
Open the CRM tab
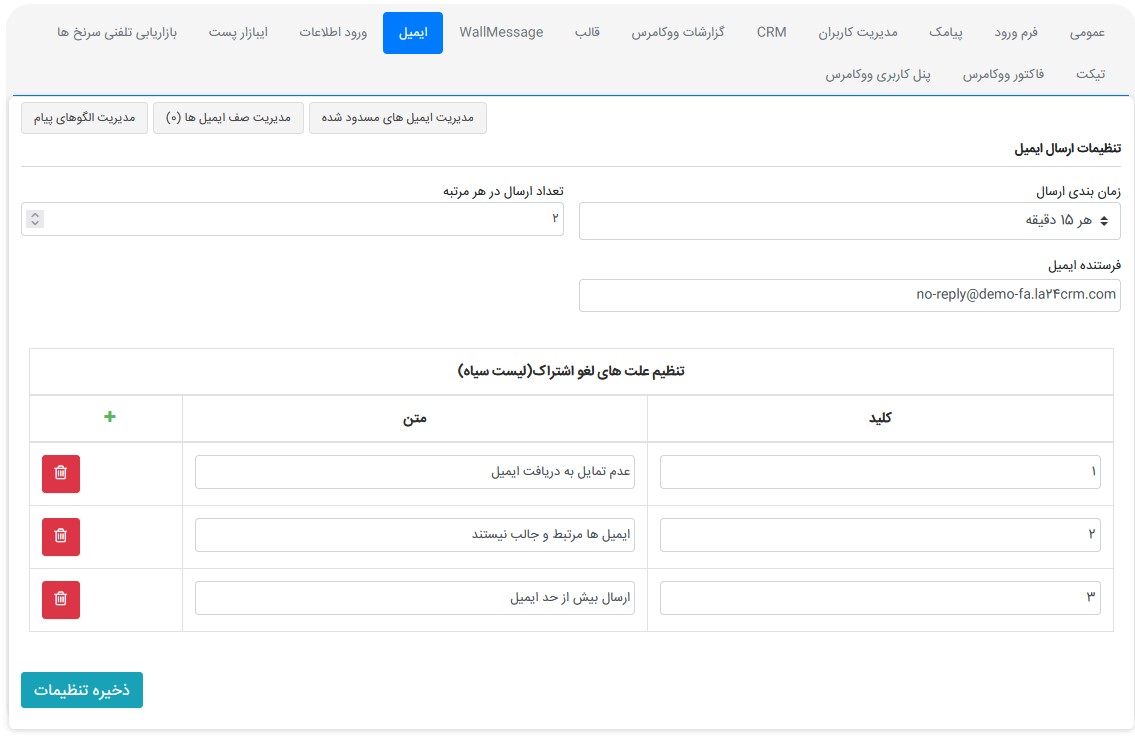tap(771, 33)
